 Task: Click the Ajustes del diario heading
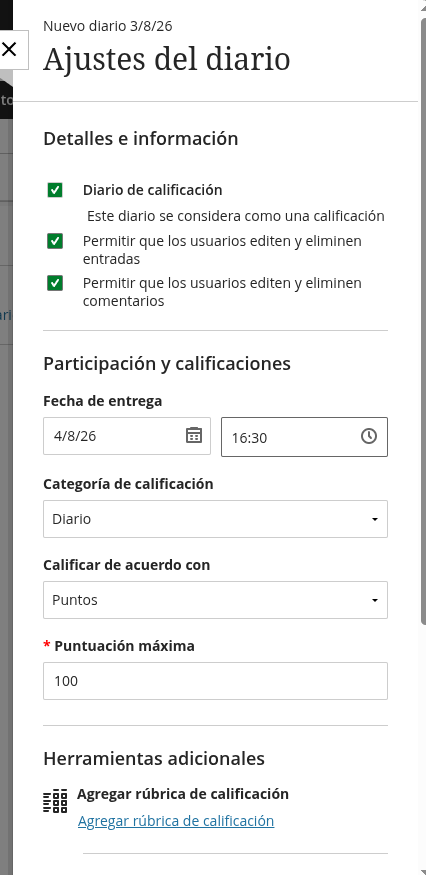coord(166,59)
